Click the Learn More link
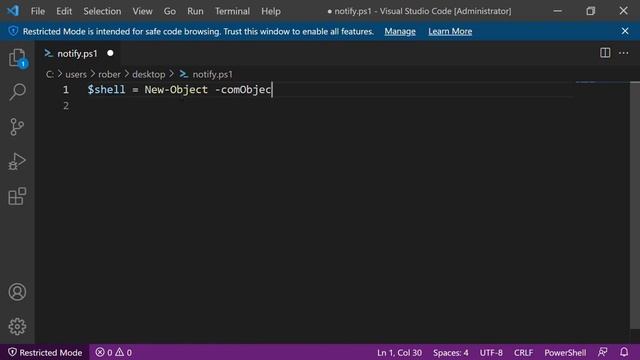640x360 pixels. tap(450, 31)
